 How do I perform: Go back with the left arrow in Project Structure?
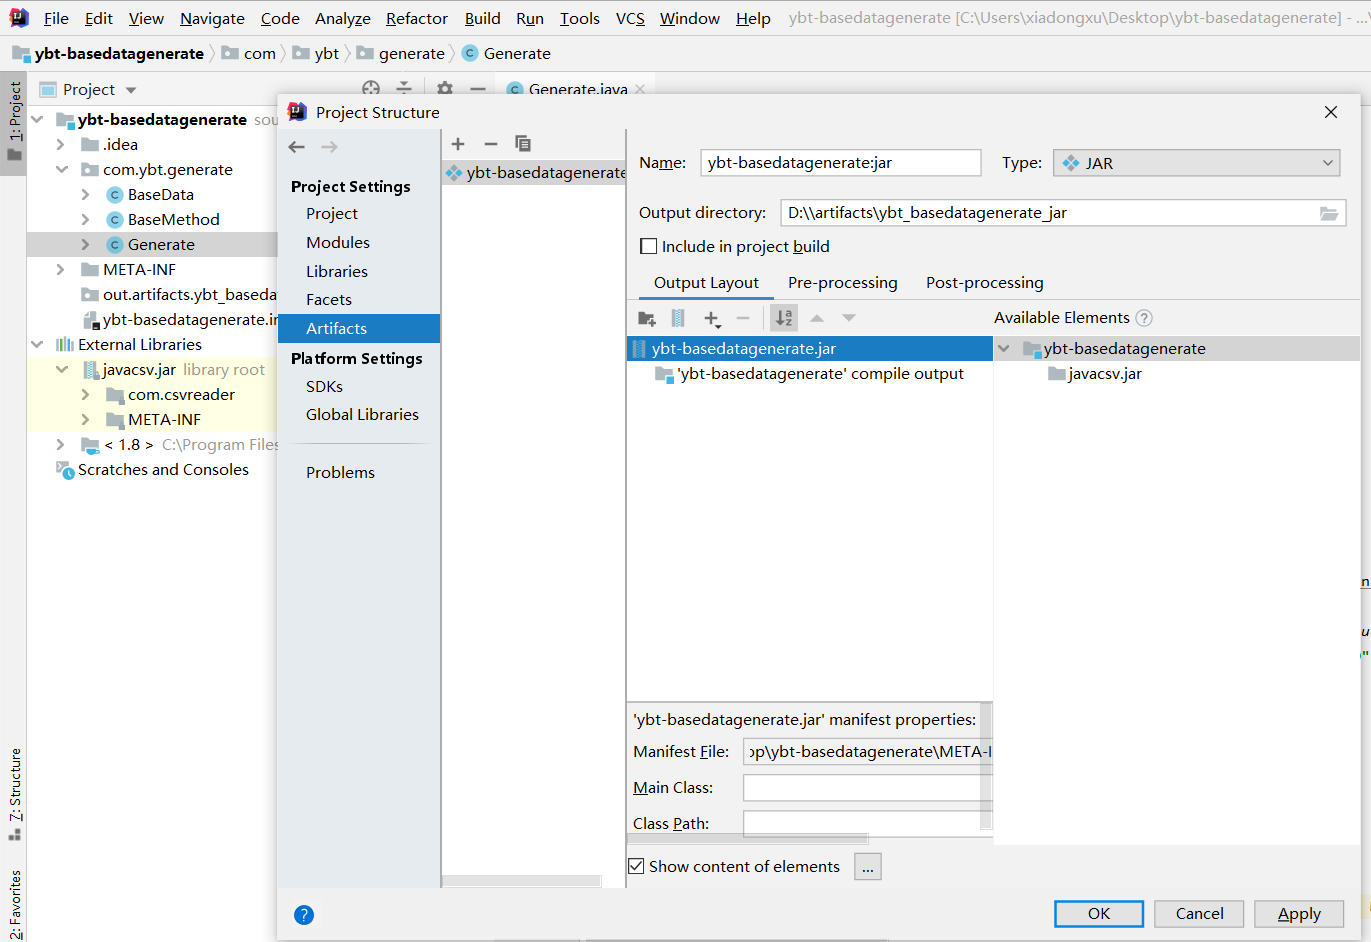(297, 147)
